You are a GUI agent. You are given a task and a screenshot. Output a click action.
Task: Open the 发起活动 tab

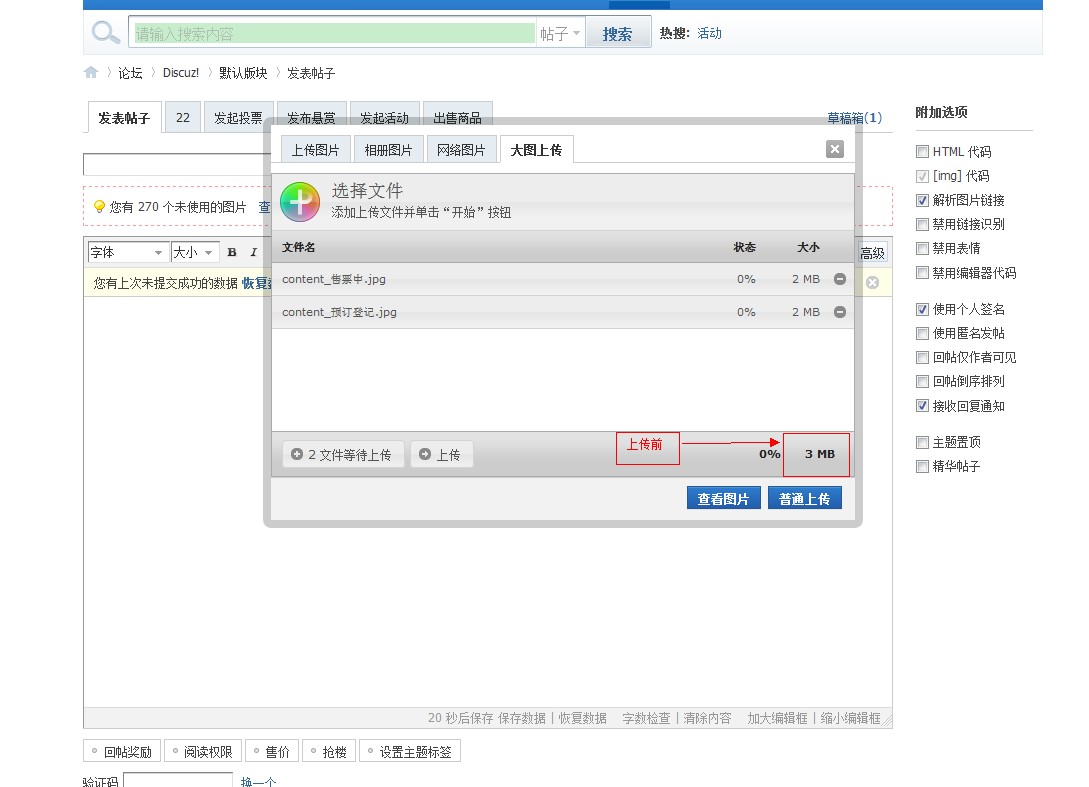[x=384, y=117]
